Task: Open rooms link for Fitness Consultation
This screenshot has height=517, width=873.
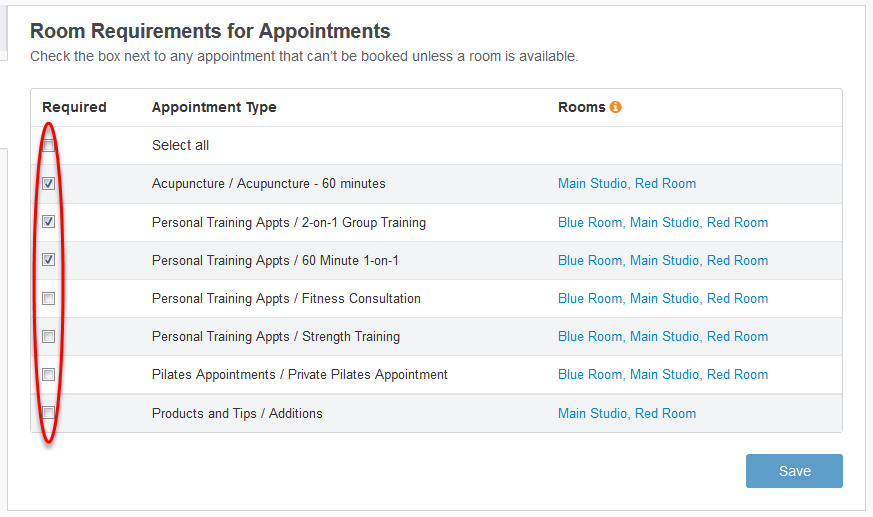Action: (663, 299)
